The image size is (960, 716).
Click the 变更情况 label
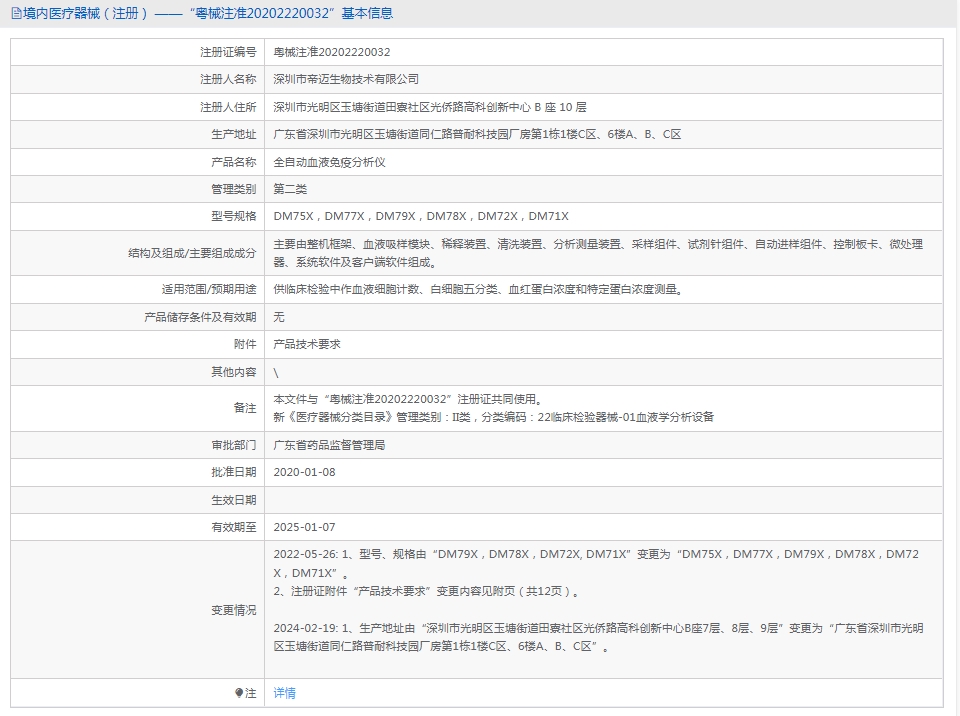tap(233, 610)
